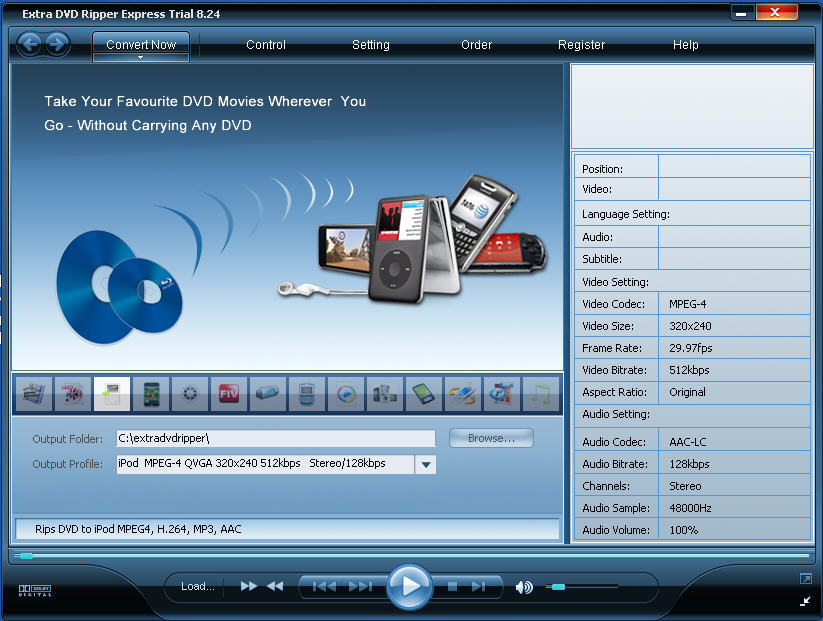Screen dimensions: 823x621
Task: Click the film reel profile icon
Action: (x=190, y=394)
